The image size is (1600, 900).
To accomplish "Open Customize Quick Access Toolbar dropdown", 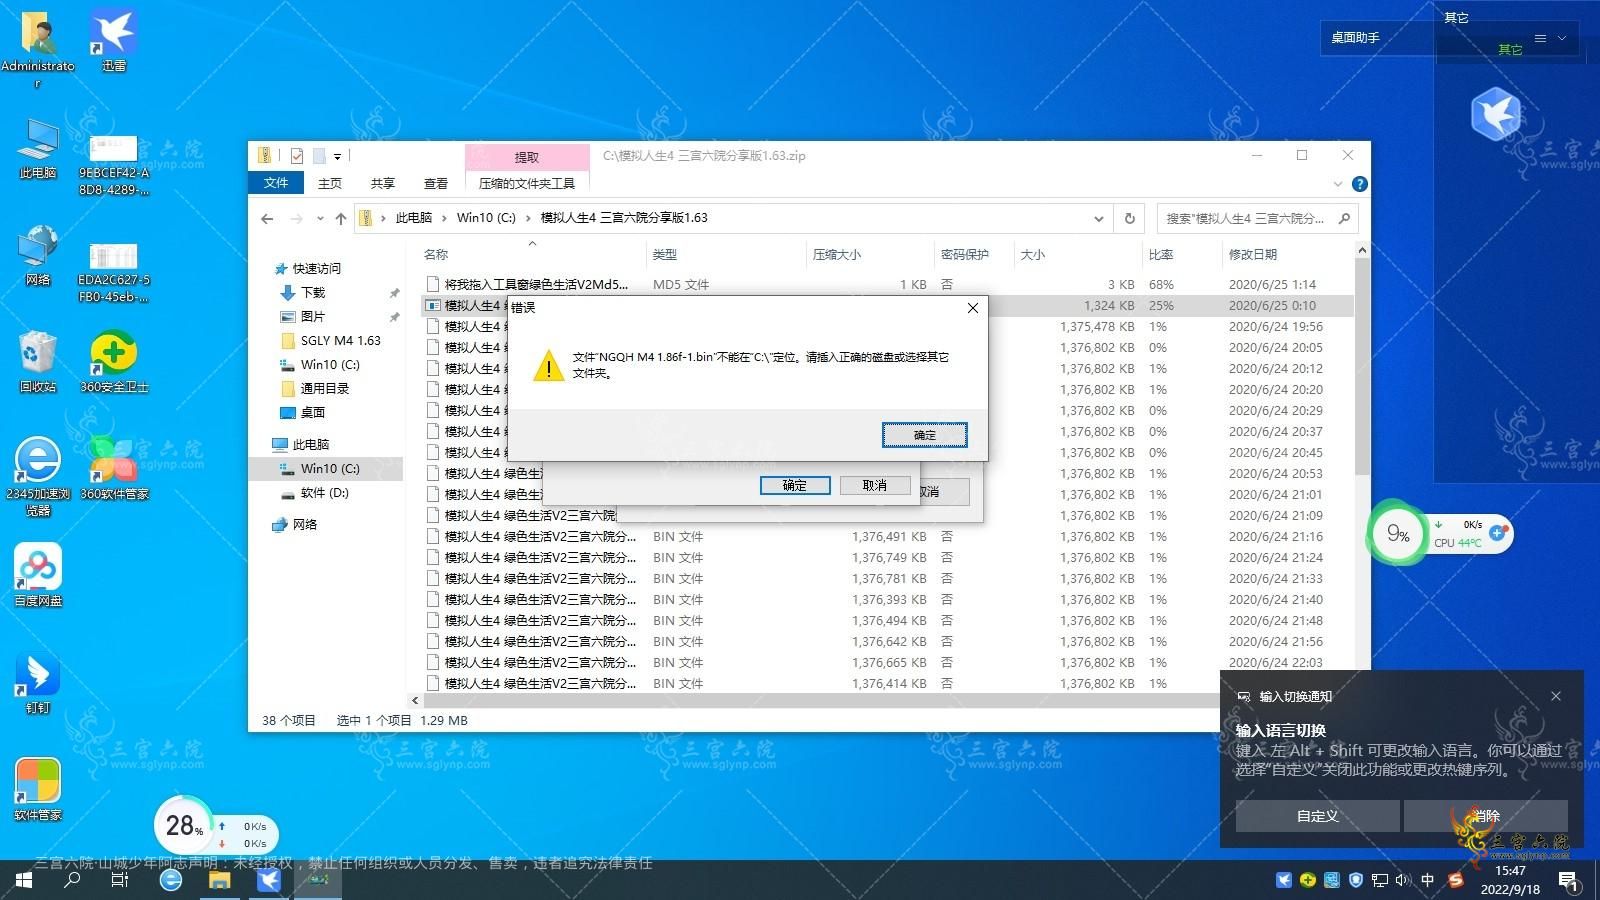I will [338, 156].
